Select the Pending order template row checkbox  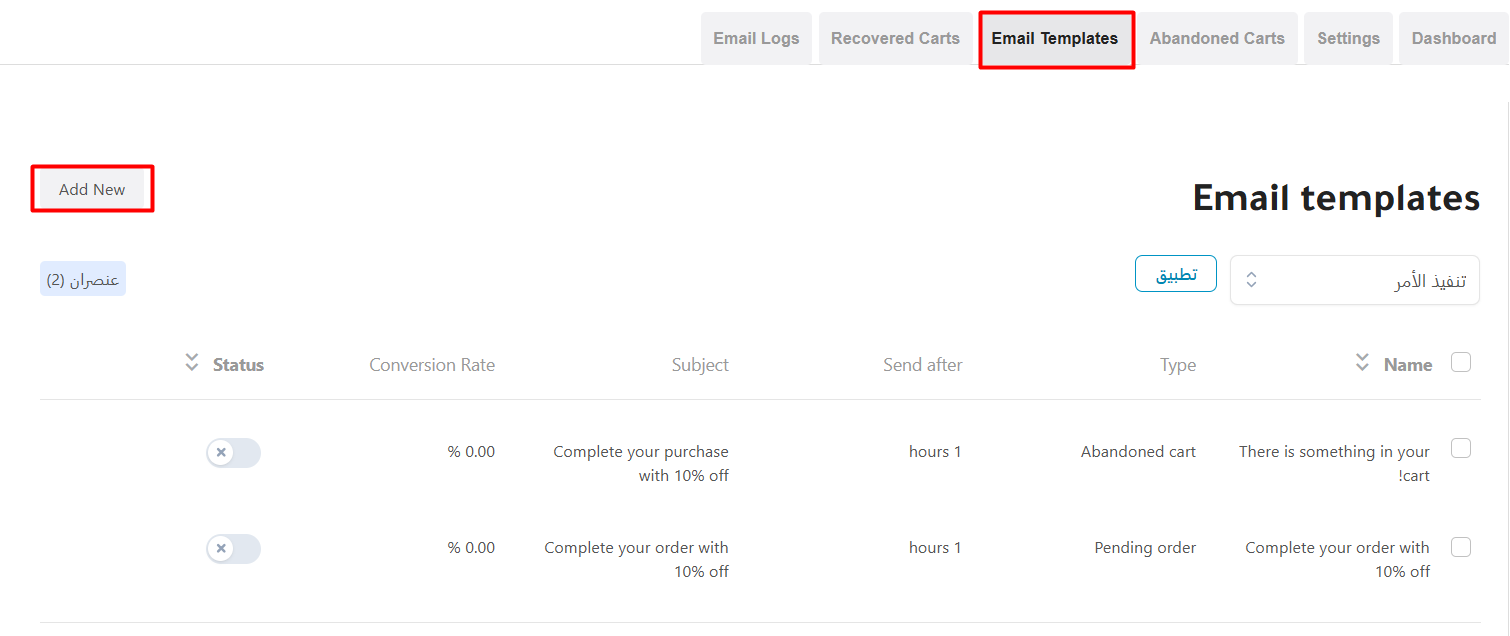[1460, 547]
